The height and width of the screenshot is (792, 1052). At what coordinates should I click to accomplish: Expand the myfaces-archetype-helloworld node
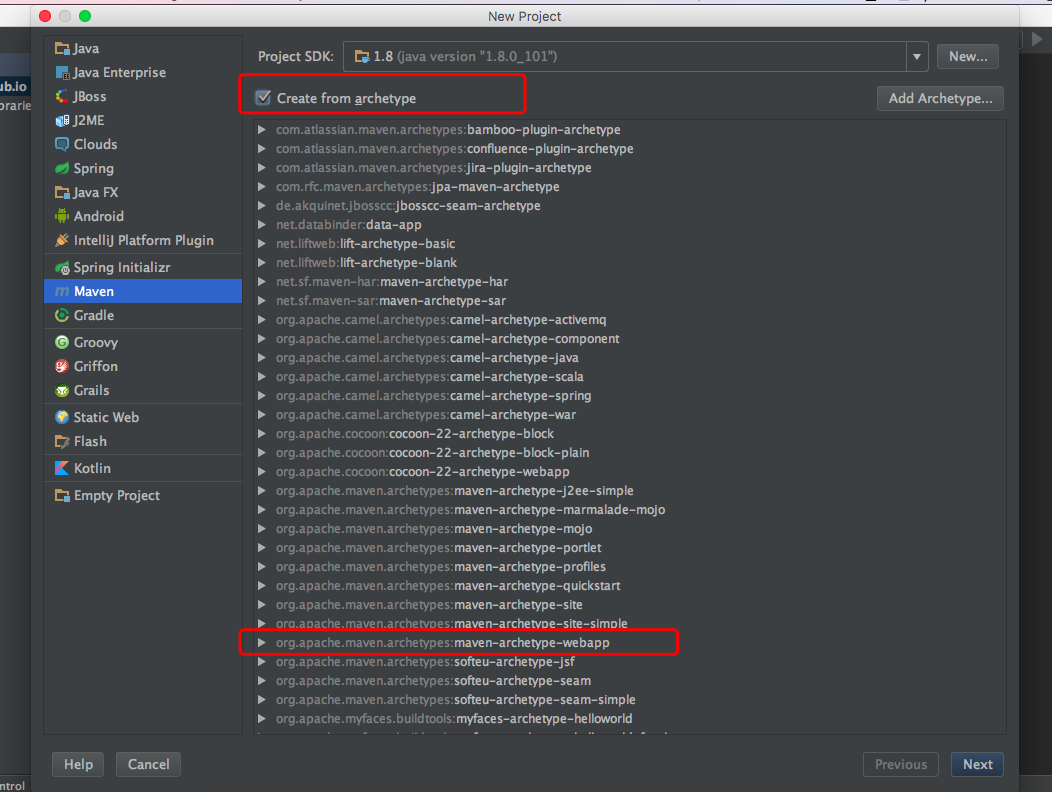point(262,719)
